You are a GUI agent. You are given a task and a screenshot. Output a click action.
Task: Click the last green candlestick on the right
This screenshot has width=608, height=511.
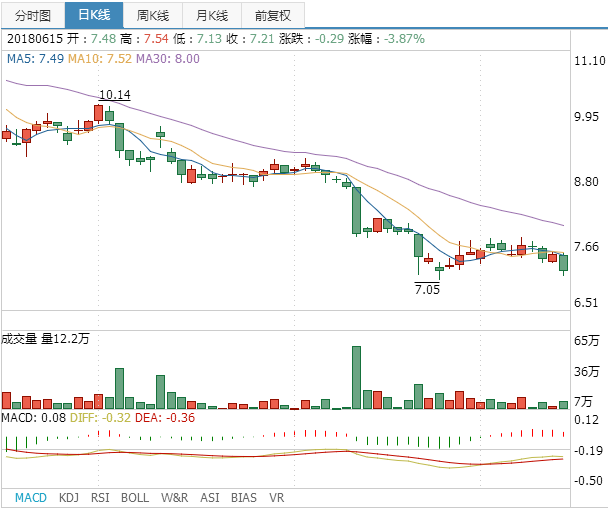point(563,263)
